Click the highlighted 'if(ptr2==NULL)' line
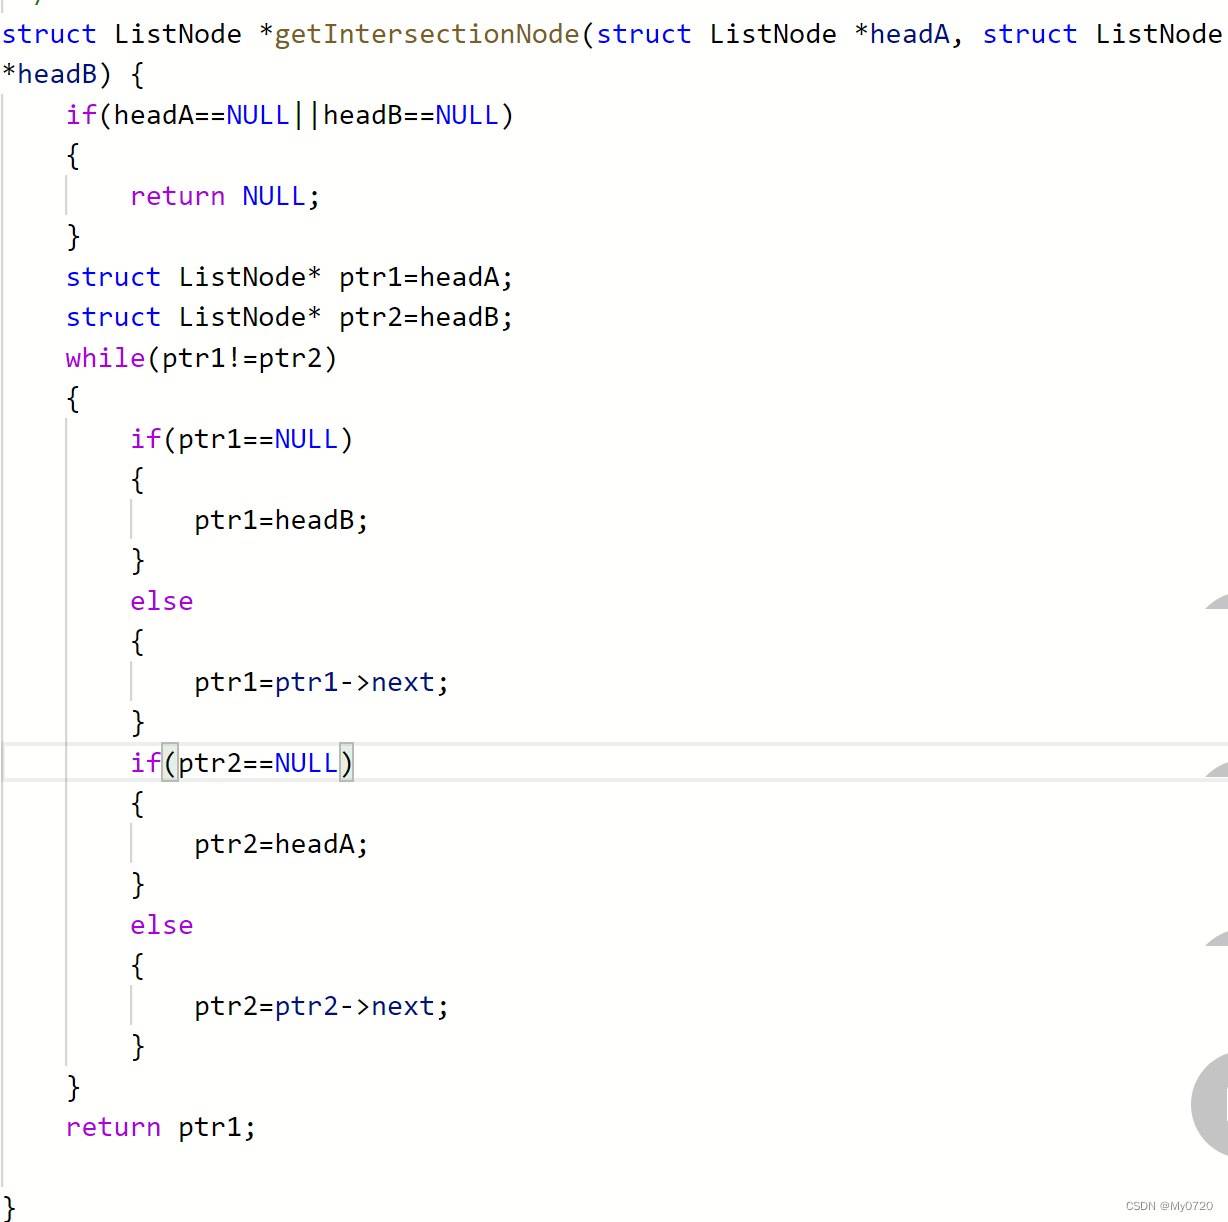 [242, 763]
